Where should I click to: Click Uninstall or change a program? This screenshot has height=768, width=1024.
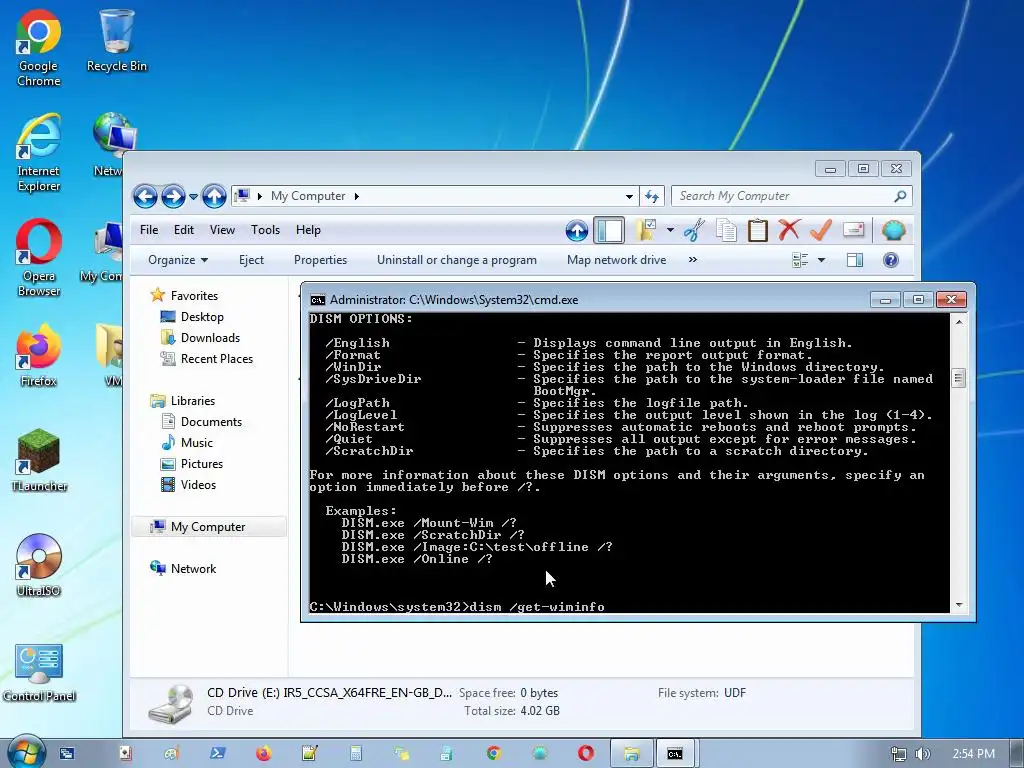tap(456, 260)
